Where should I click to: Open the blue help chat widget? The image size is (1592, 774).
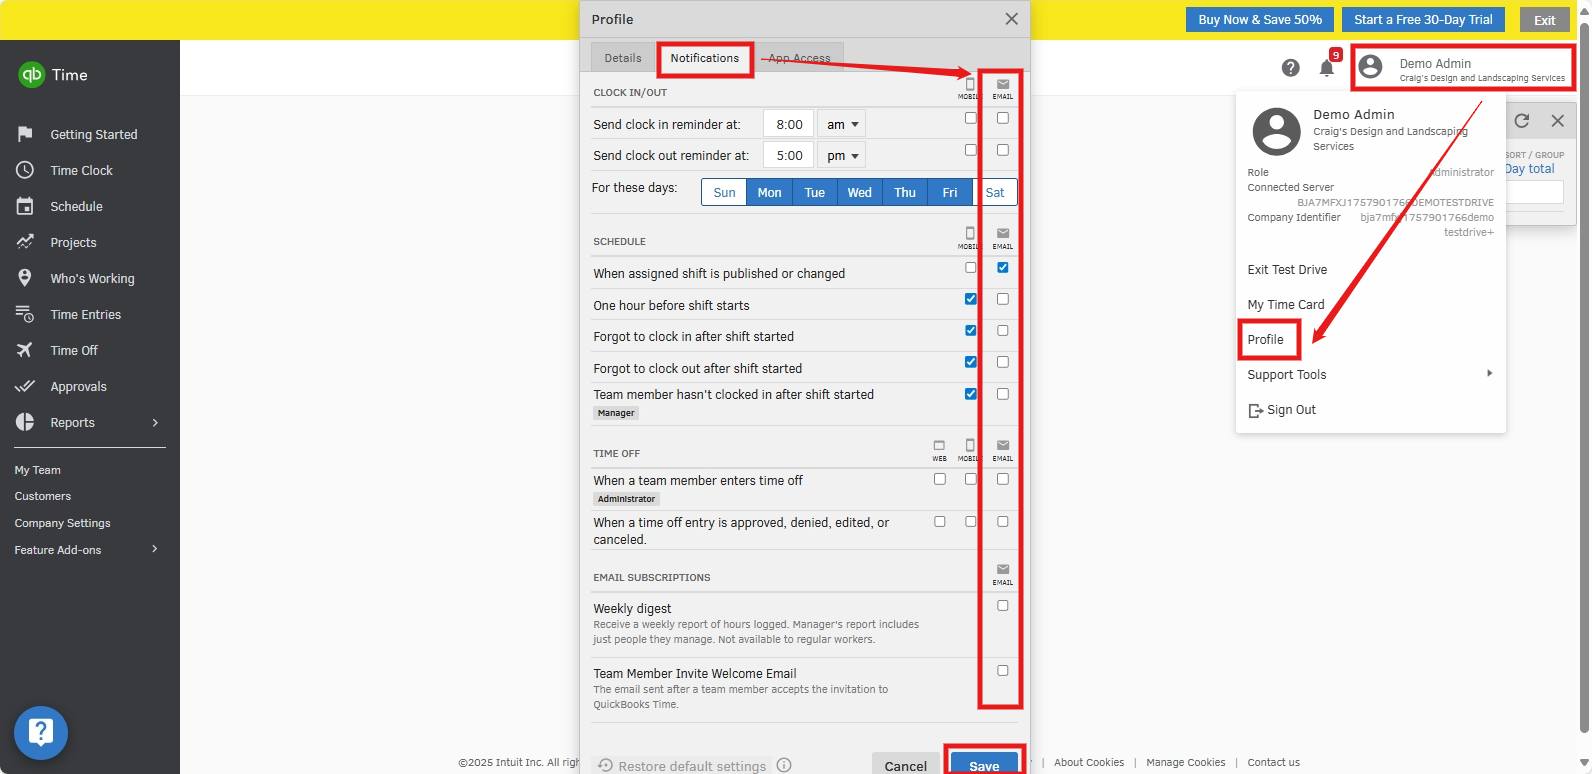point(41,733)
